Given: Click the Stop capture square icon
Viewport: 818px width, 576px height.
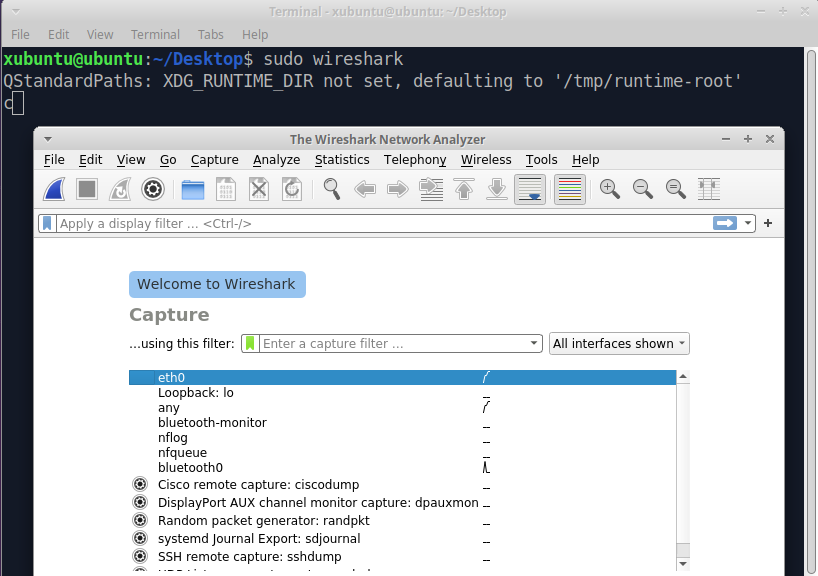Looking at the screenshot, I should pyautogui.click(x=87, y=189).
